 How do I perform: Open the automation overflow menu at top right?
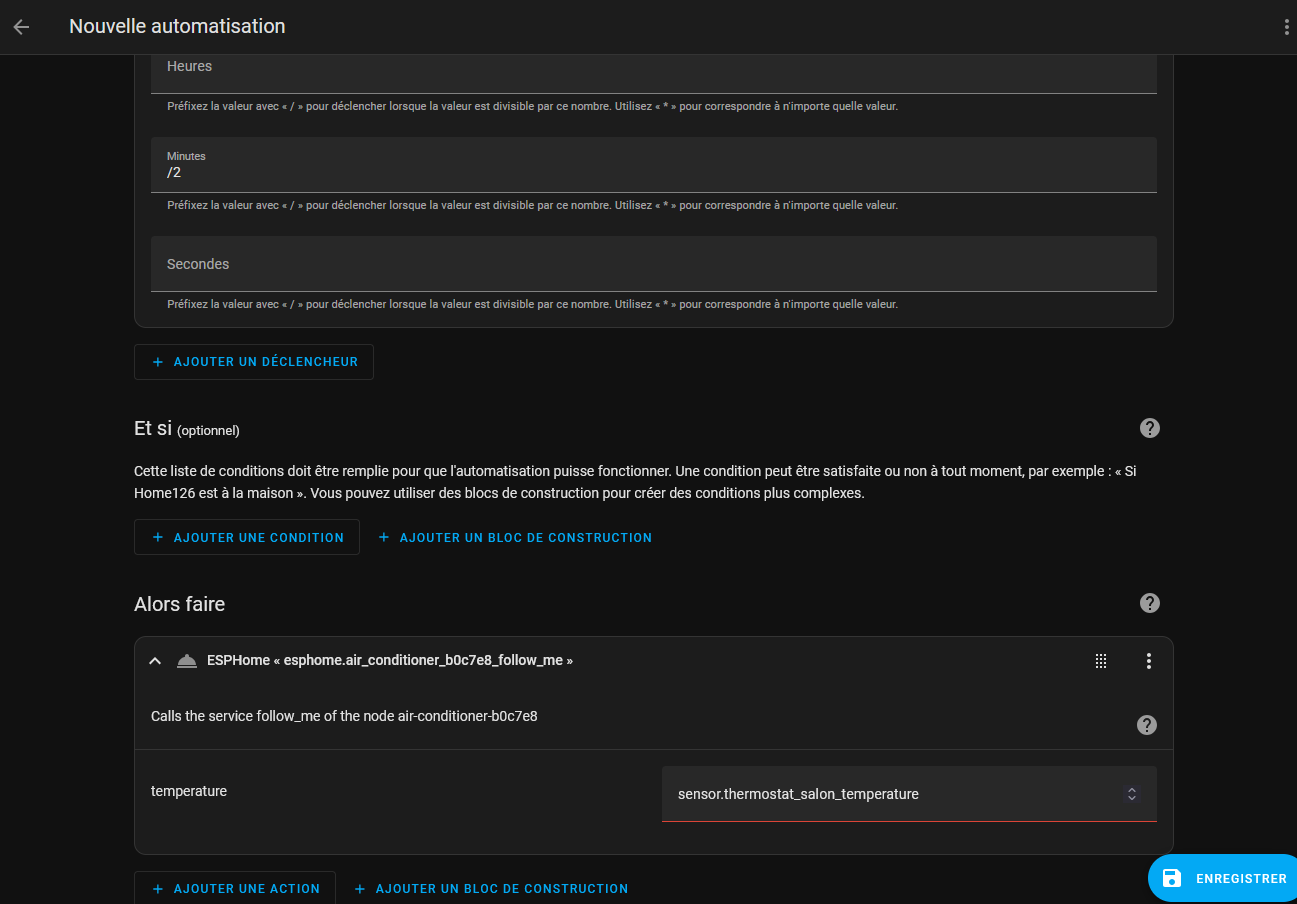click(1286, 27)
